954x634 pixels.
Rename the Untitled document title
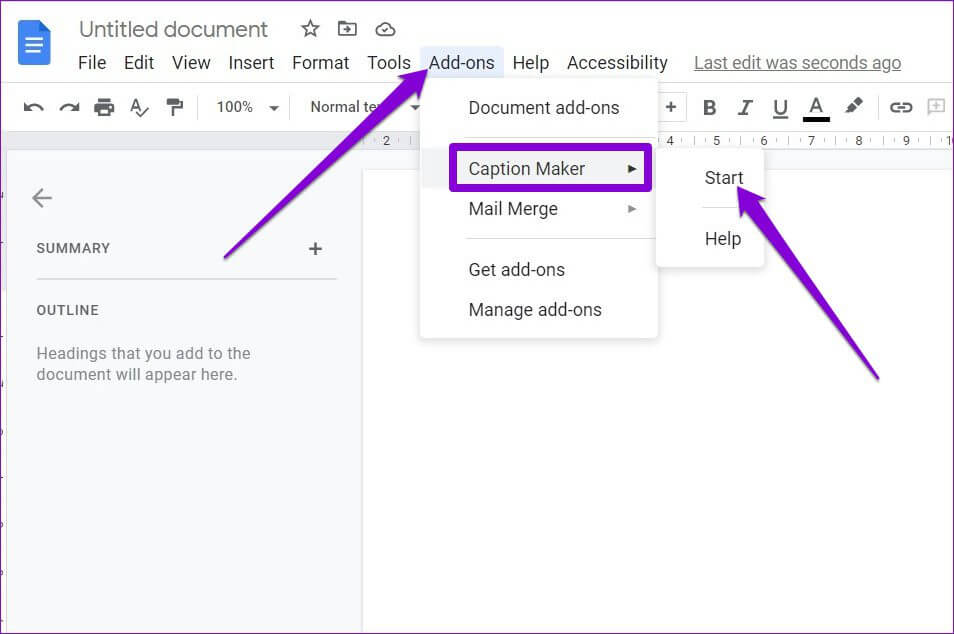click(x=173, y=29)
